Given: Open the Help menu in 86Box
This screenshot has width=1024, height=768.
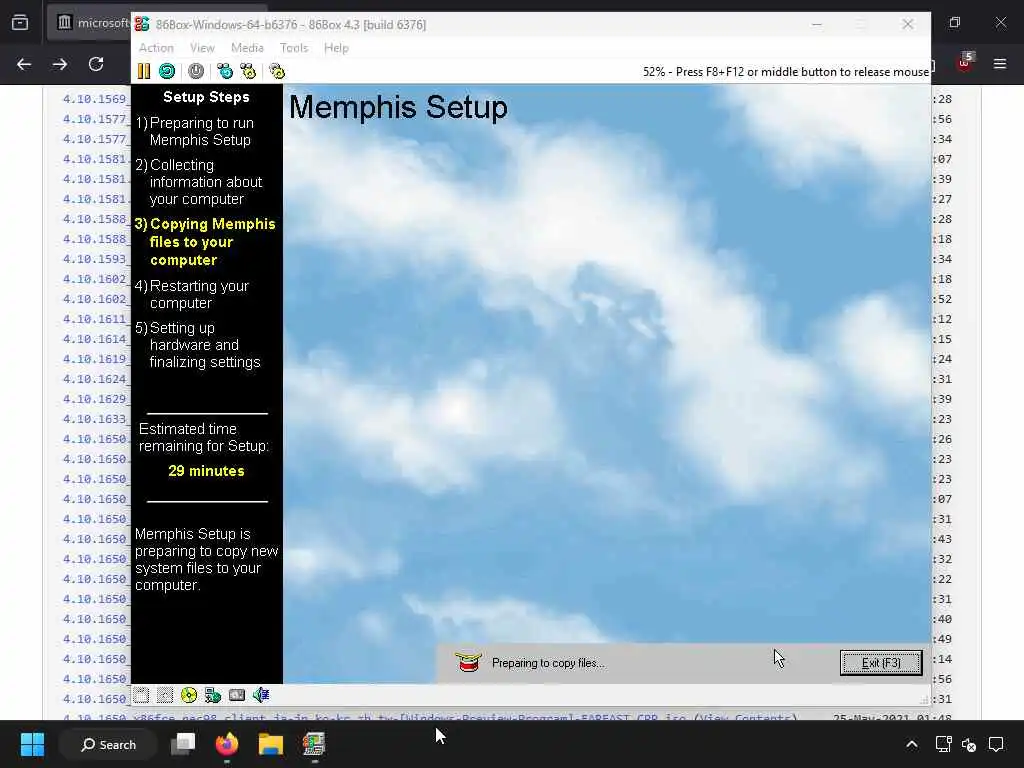Looking at the screenshot, I should (x=336, y=48).
